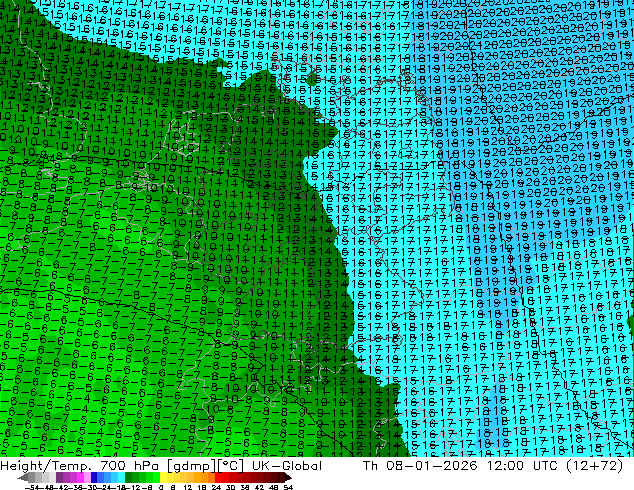
Task: Click the '[gdmp]' unit label
Action: pyautogui.click(x=192, y=466)
